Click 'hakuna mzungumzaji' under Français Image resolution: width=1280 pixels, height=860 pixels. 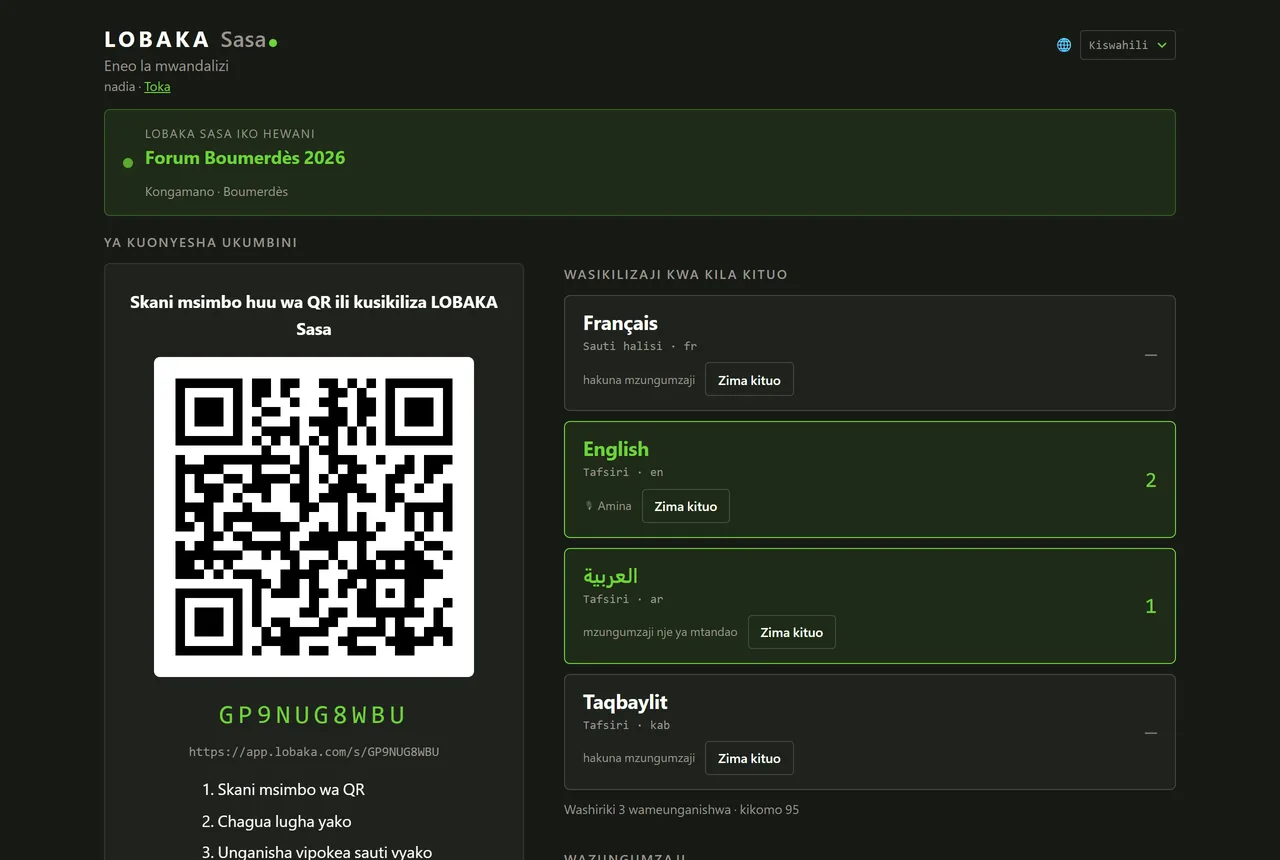click(x=639, y=380)
